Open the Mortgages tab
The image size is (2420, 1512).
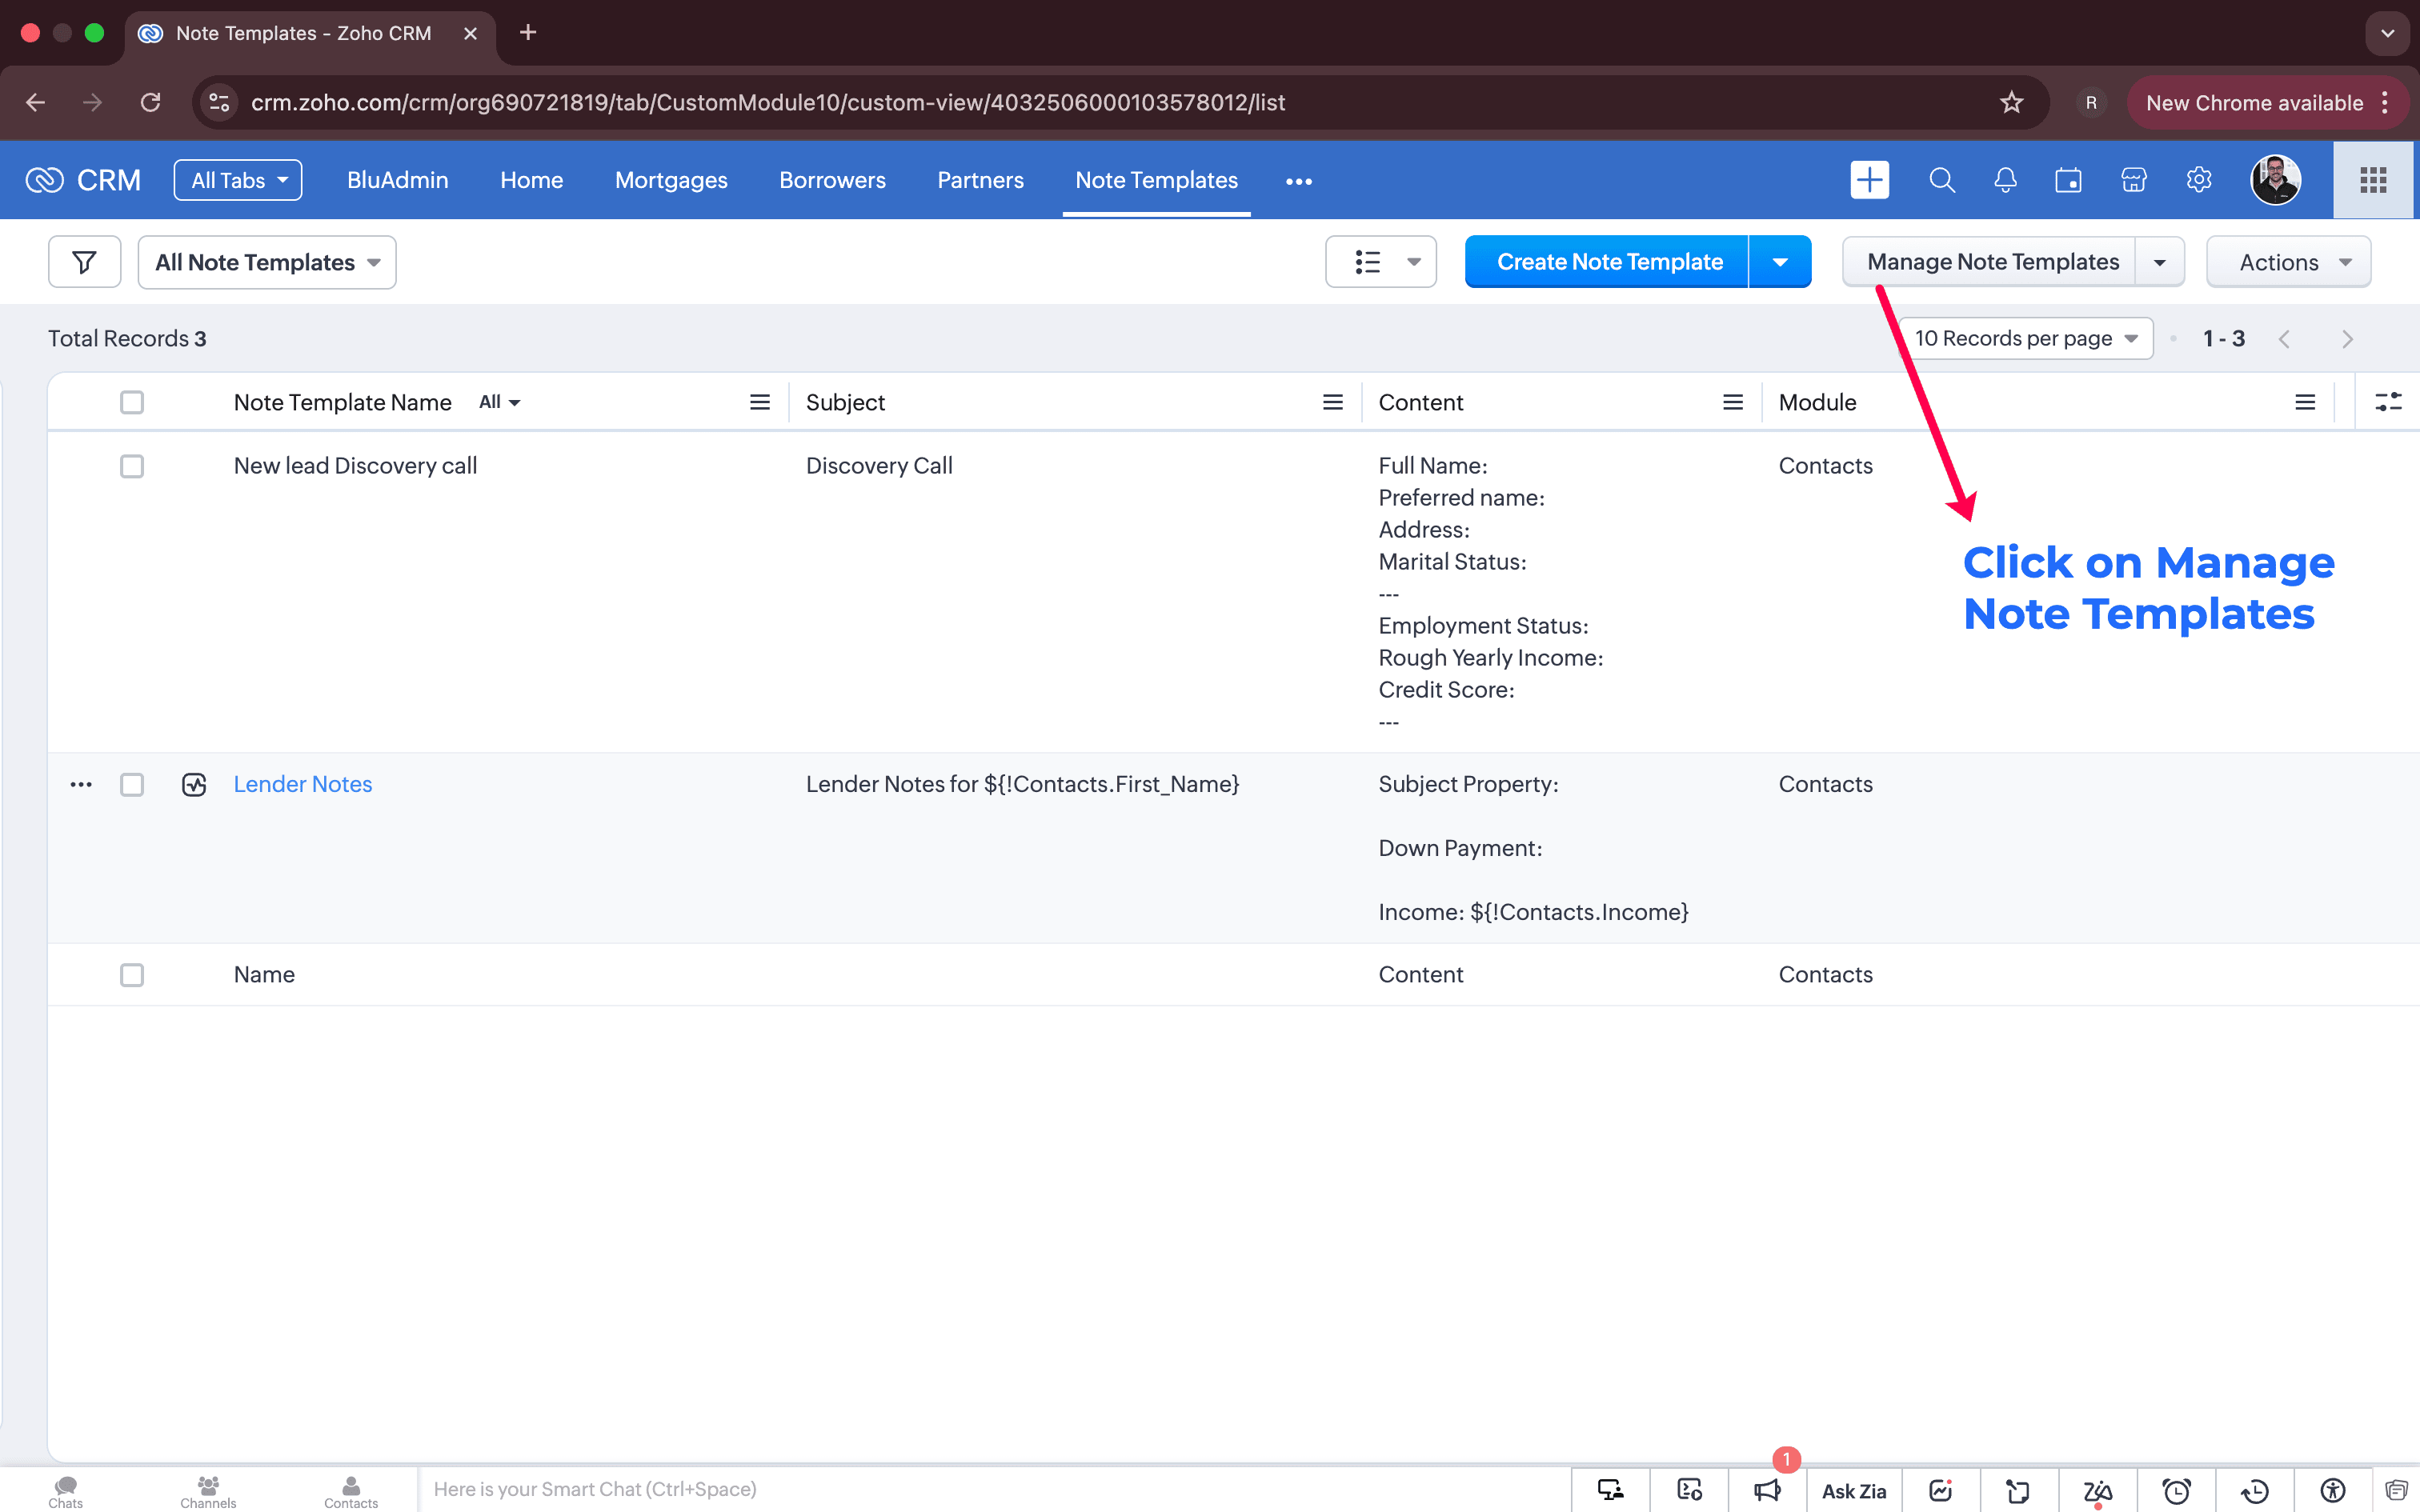671,180
